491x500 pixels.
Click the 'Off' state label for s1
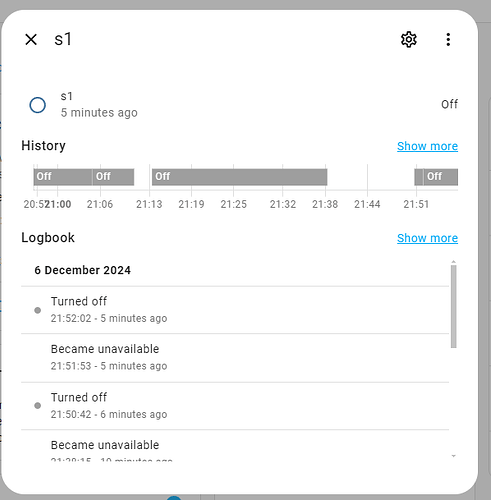tap(449, 104)
